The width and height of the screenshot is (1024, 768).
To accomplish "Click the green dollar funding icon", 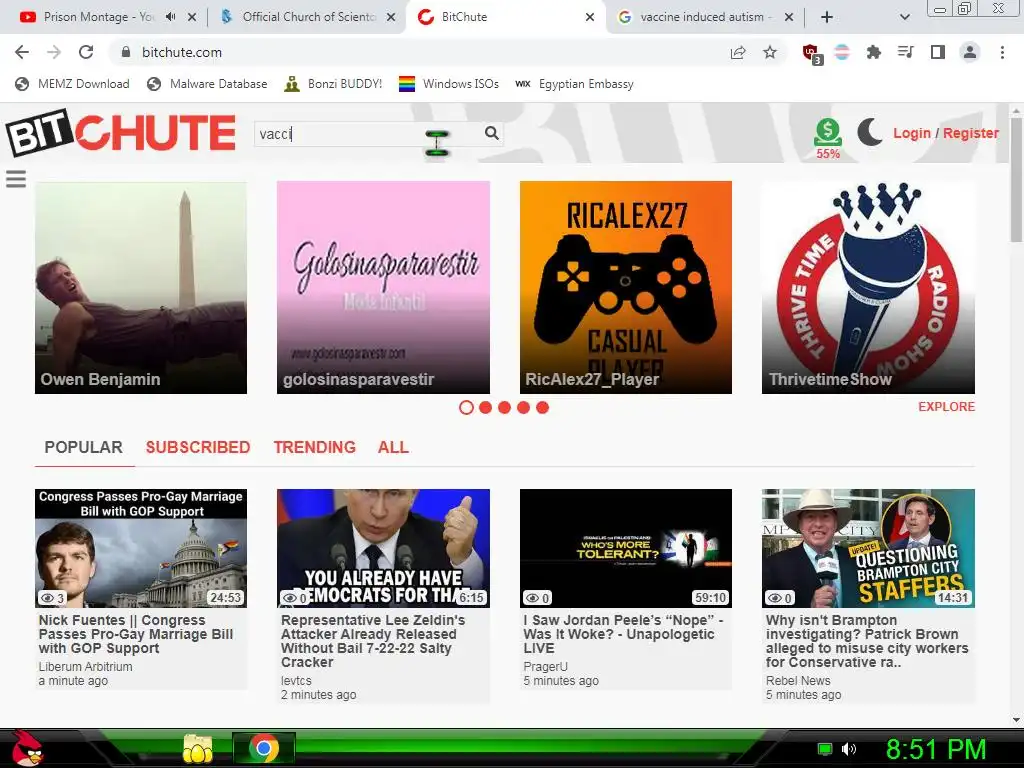I will point(827,133).
